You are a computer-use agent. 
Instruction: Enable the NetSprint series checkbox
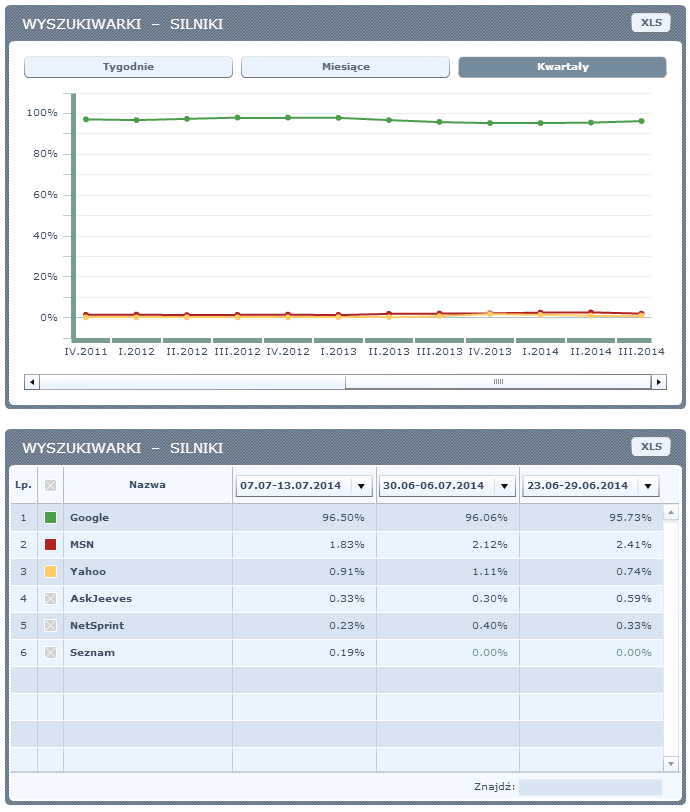pyautogui.click(x=50, y=625)
